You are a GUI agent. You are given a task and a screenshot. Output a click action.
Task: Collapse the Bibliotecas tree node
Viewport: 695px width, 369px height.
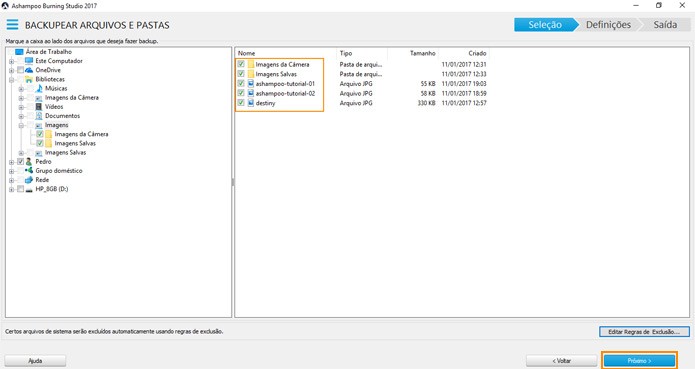pyautogui.click(x=12, y=80)
